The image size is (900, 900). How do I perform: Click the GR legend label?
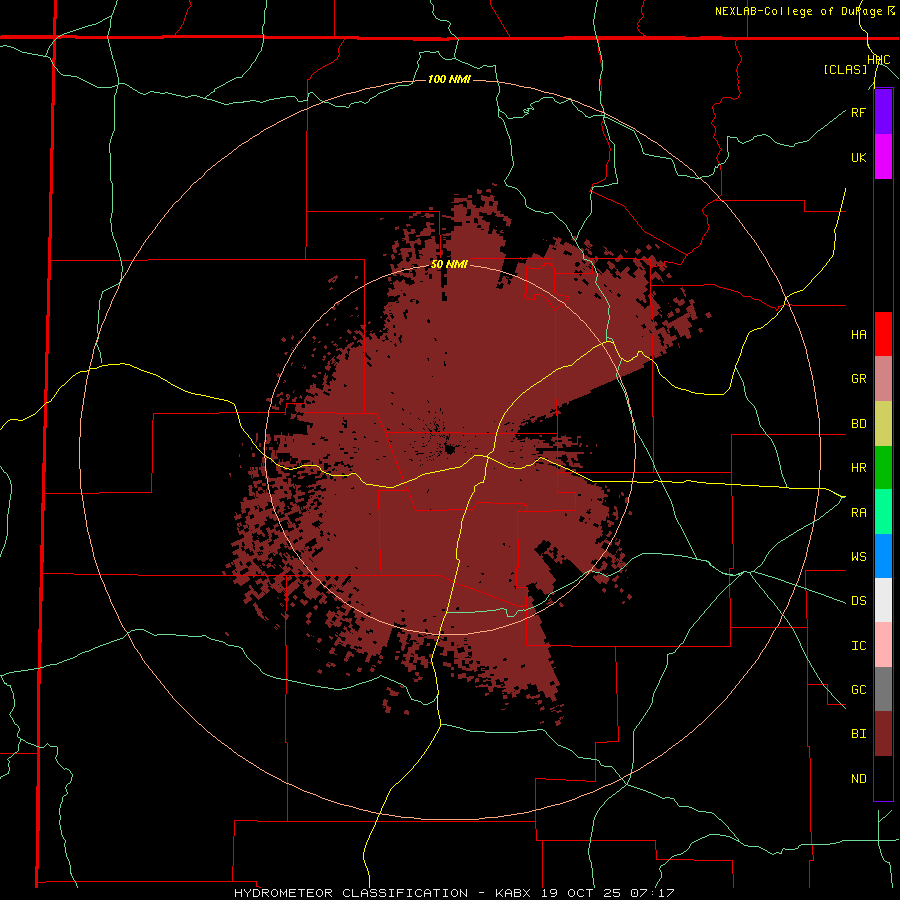click(x=858, y=379)
